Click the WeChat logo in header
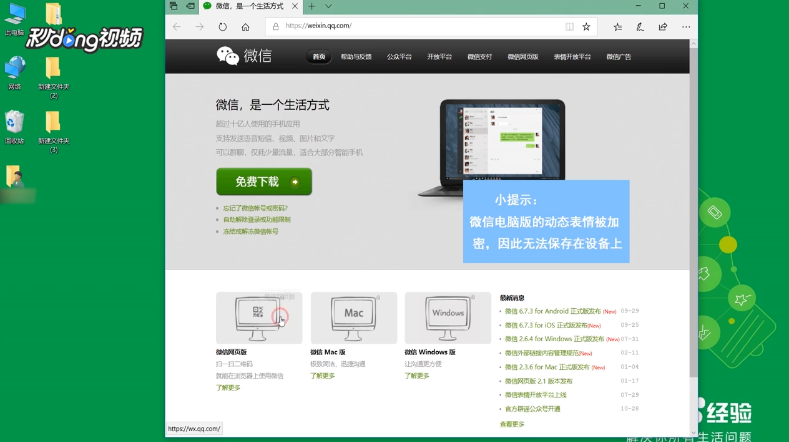Viewport: 789px width, 442px height. (x=244, y=56)
